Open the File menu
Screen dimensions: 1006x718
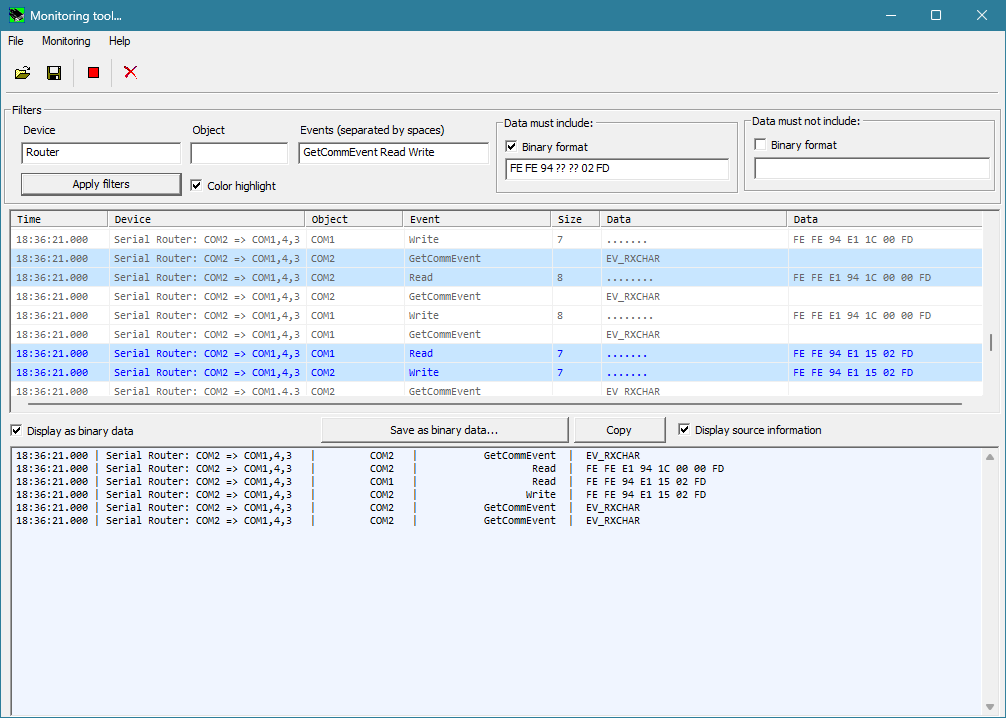15,41
